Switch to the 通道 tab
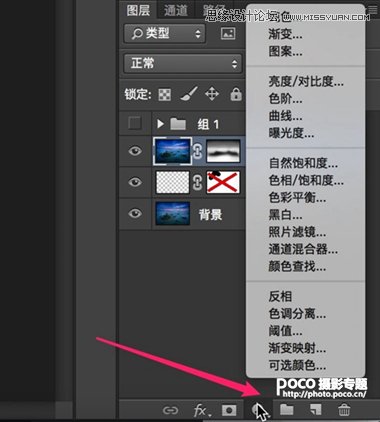 tap(176, 10)
